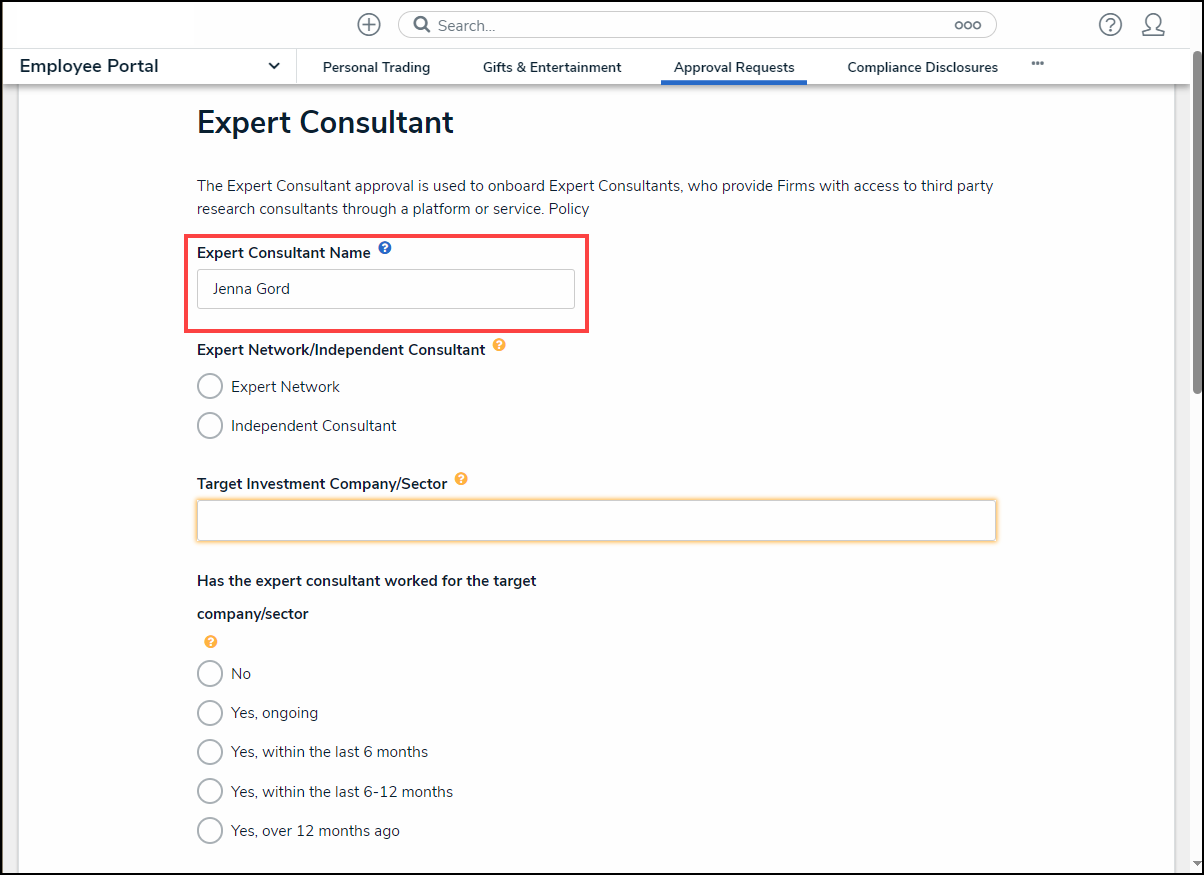
Task: Open the user profile icon
Action: tap(1153, 24)
